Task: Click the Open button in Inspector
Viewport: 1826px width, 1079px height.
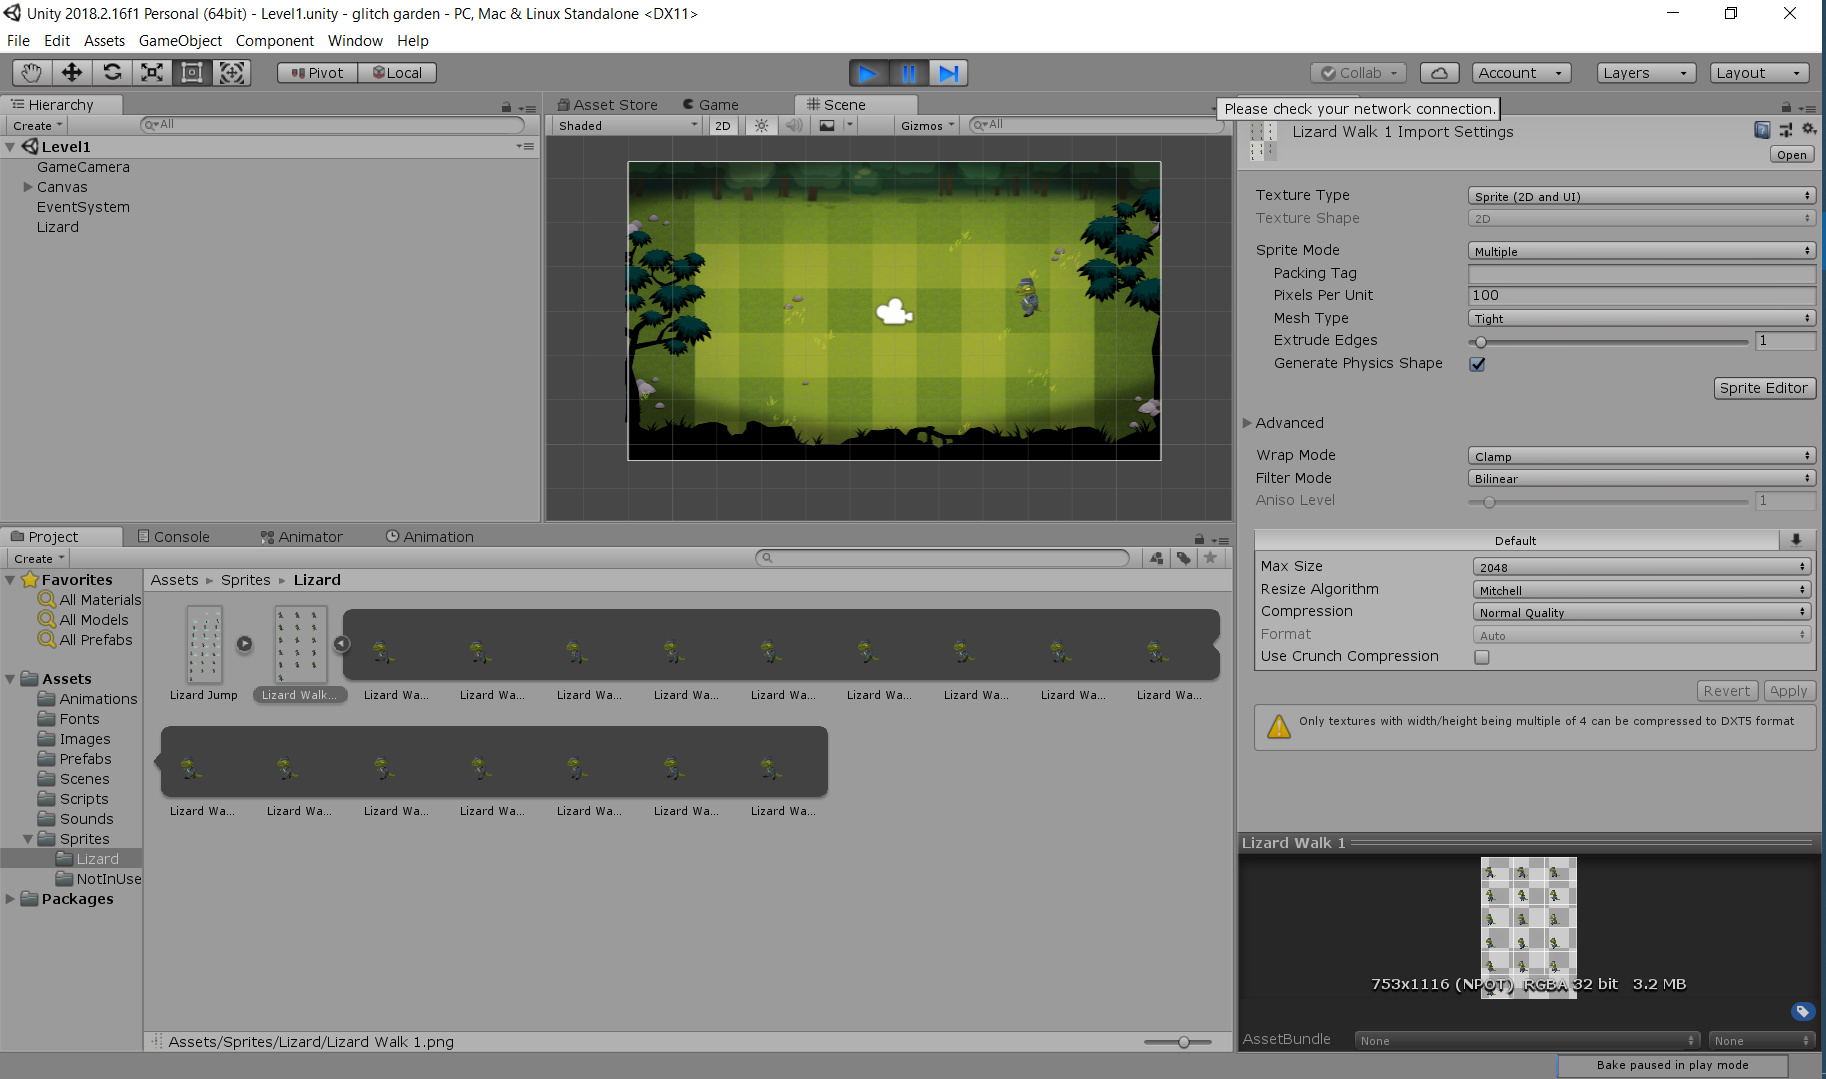Action: pyautogui.click(x=1791, y=155)
